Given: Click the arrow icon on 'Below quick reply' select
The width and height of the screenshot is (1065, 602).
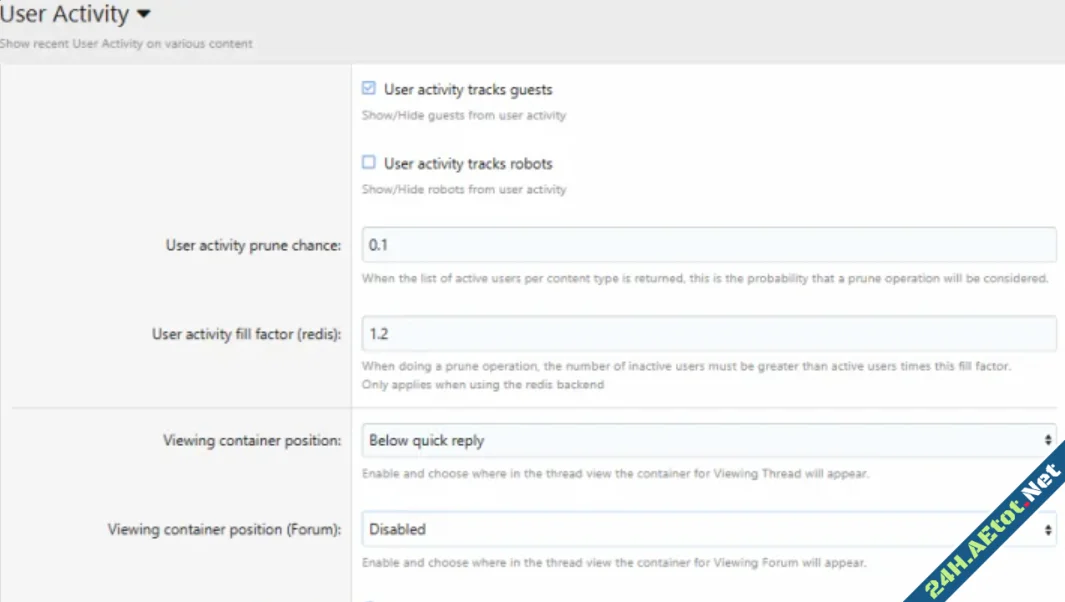Looking at the screenshot, I should click(x=1047, y=440).
